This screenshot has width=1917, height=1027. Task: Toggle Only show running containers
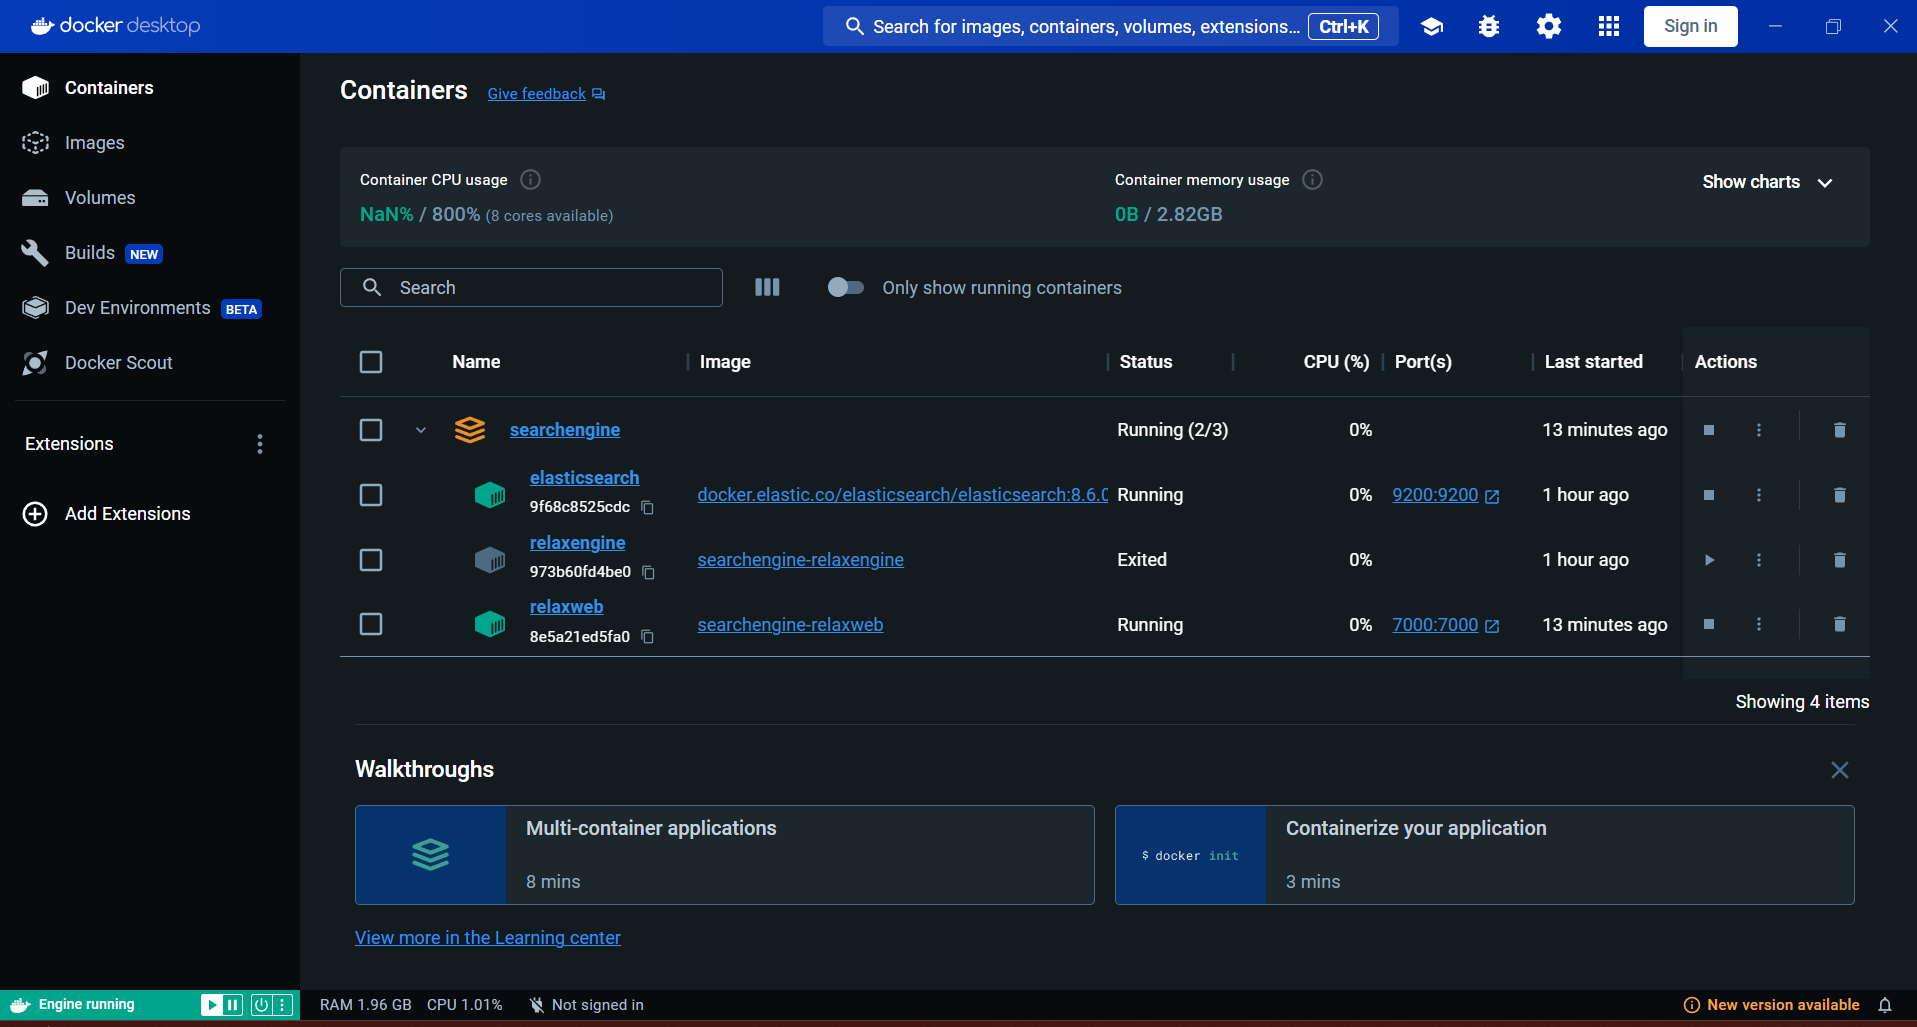[846, 288]
